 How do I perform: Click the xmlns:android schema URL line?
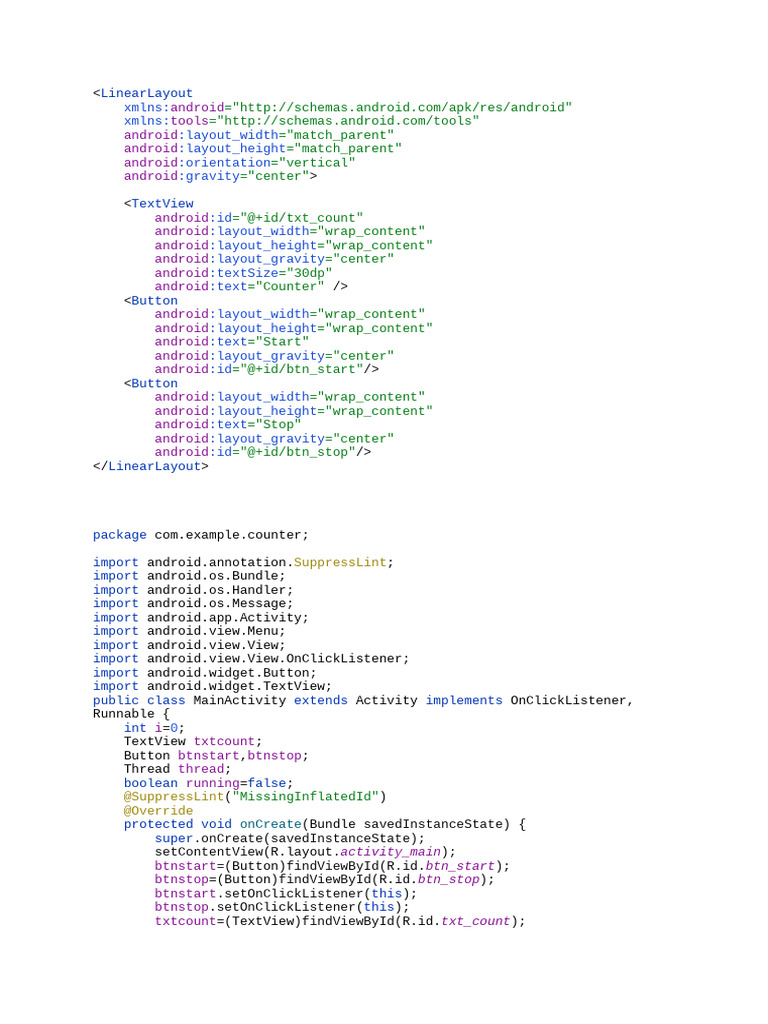click(x=348, y=107)
